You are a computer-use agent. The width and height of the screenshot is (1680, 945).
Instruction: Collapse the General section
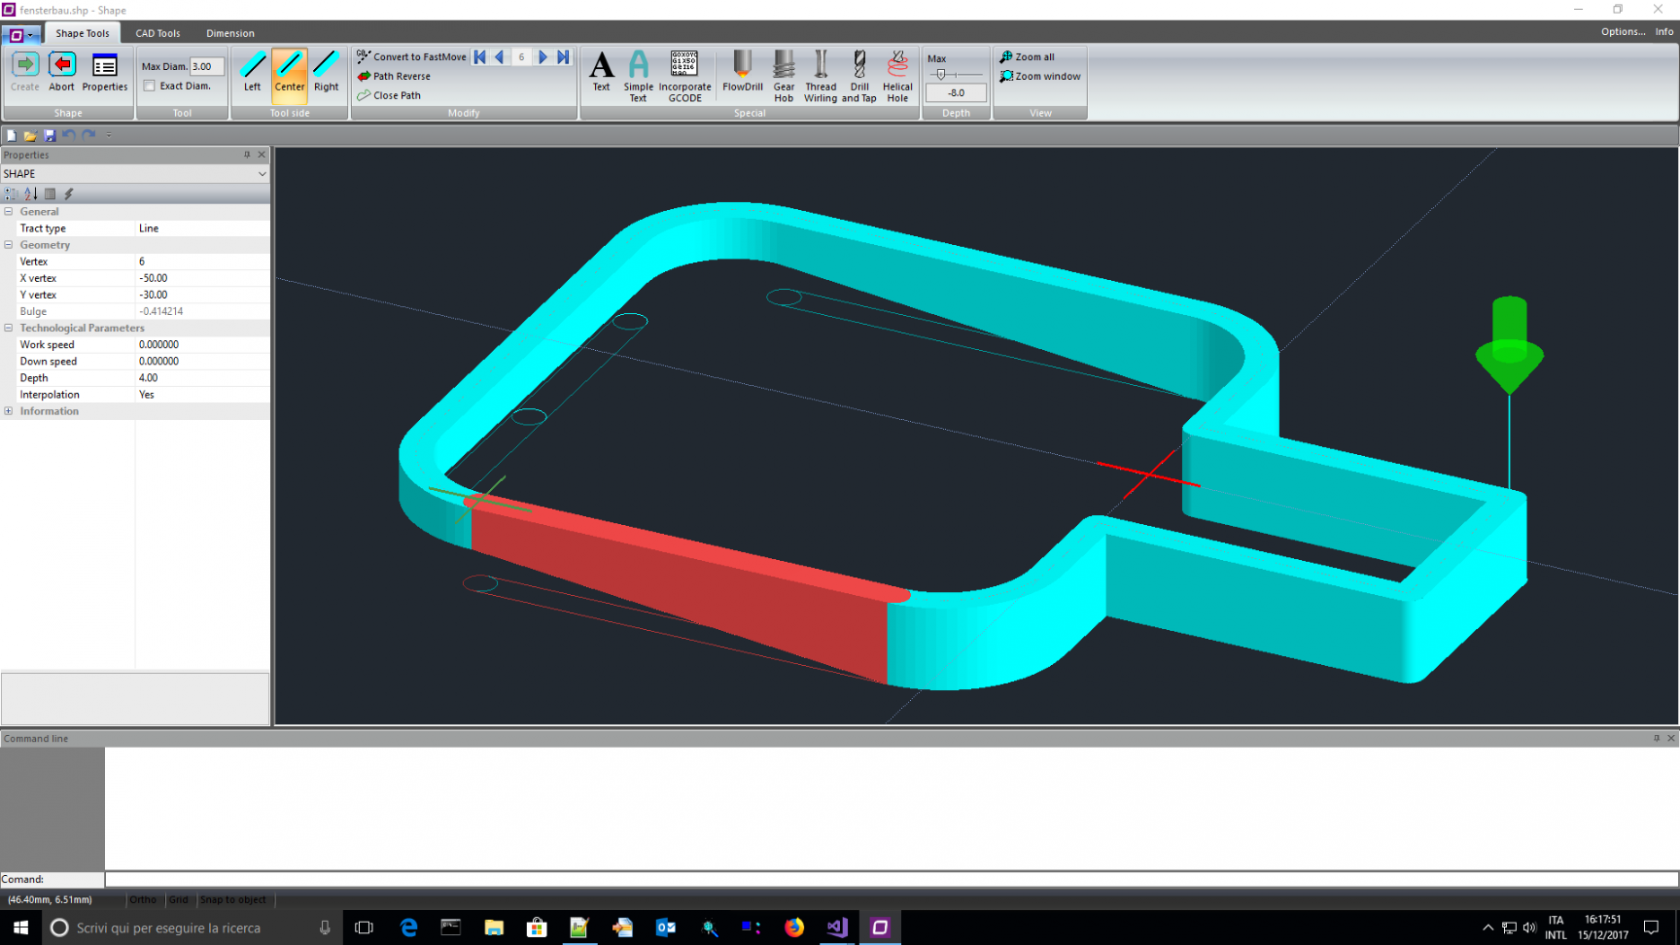pyautogui.click(x=8, y=211)
